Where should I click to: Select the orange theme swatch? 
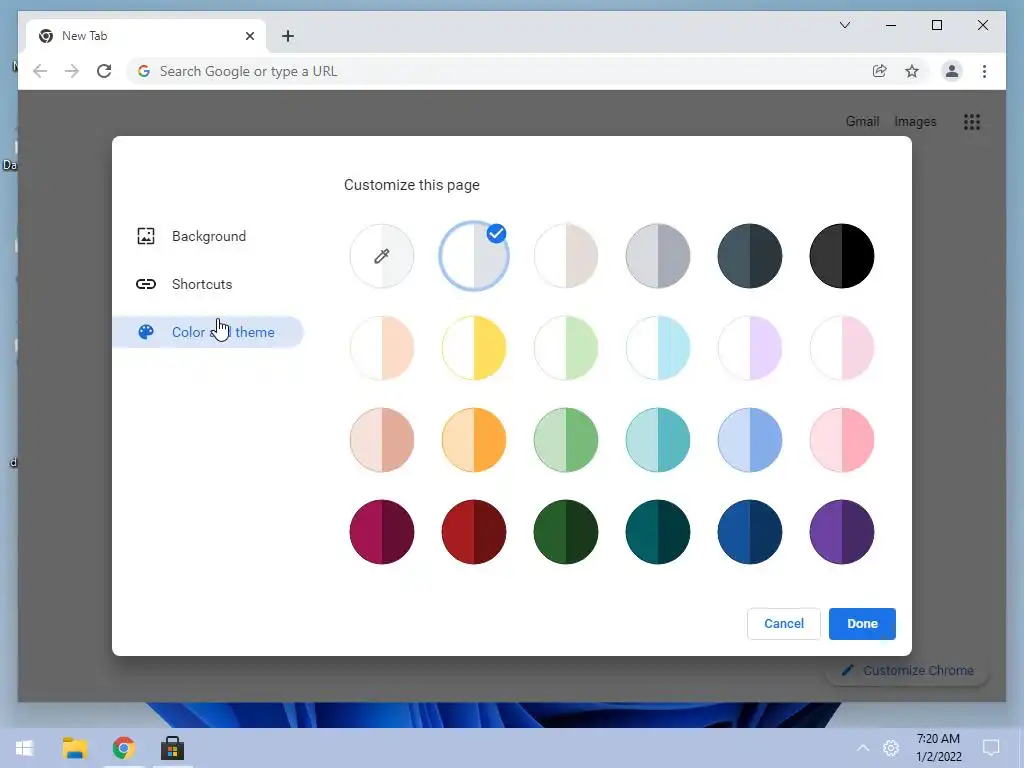click(x=473, y=440)
